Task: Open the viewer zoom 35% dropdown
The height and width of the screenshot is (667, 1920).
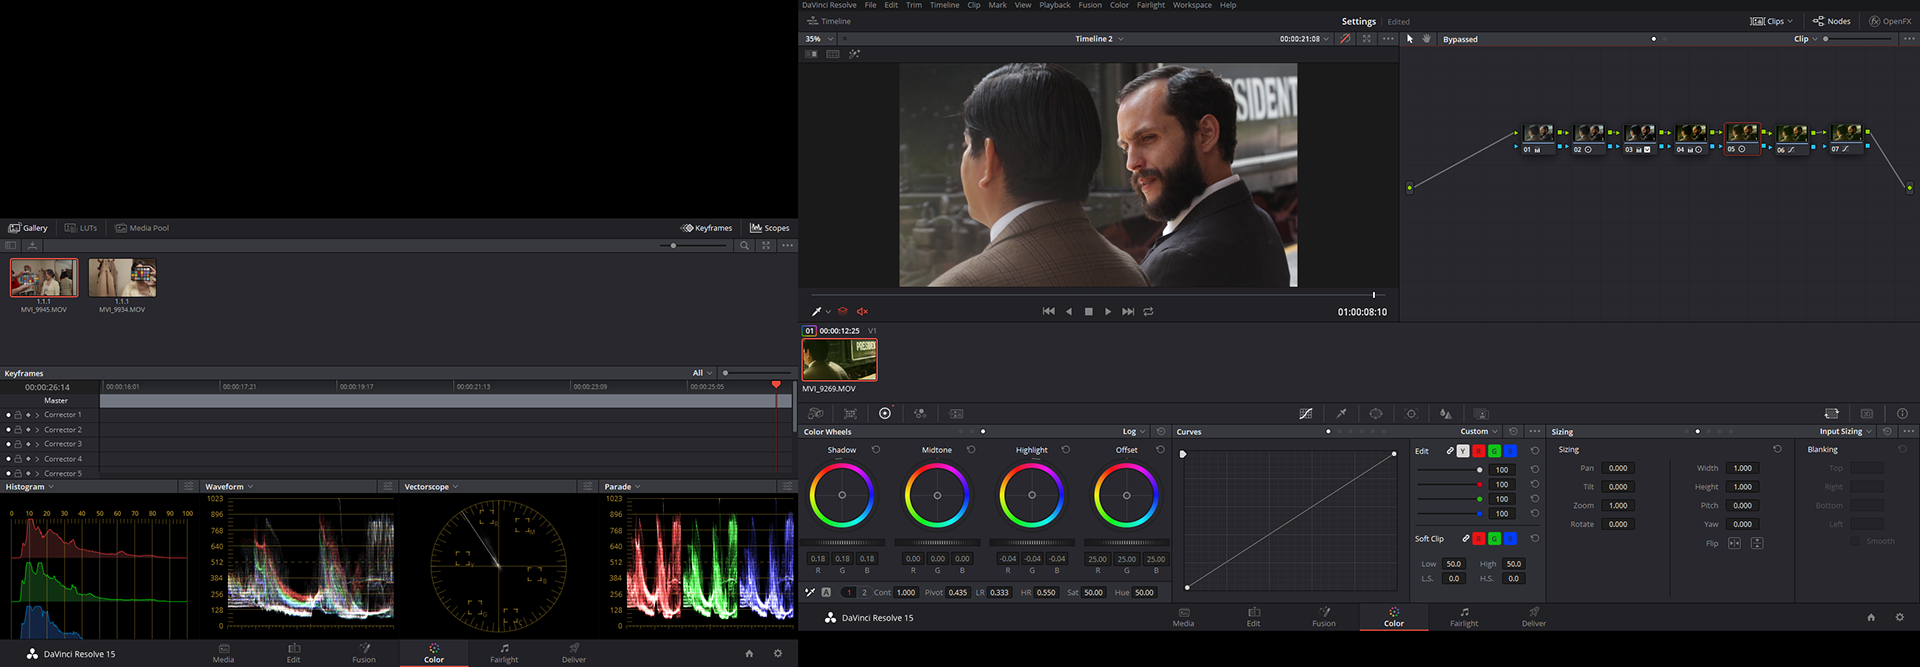Action: (820, 39)
